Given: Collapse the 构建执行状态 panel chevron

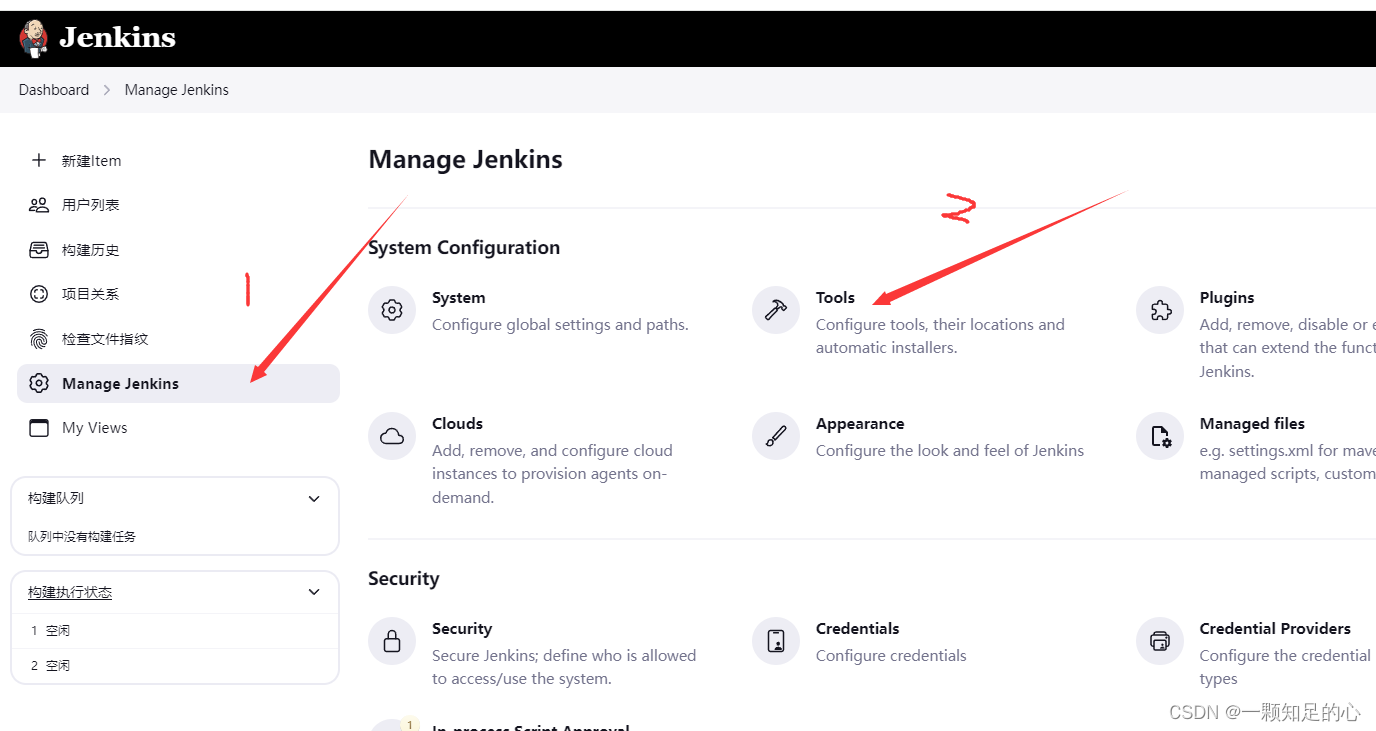Looking at the screenshot, I should point(314,592).
